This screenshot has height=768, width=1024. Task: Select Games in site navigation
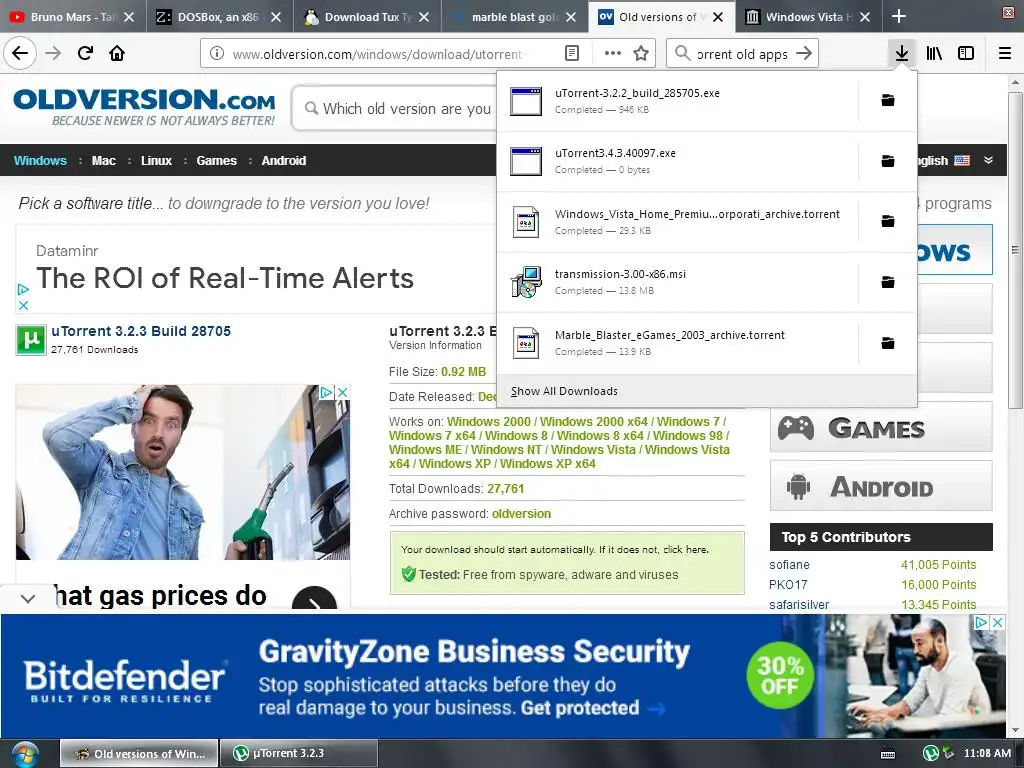click(x=216, y=161)
